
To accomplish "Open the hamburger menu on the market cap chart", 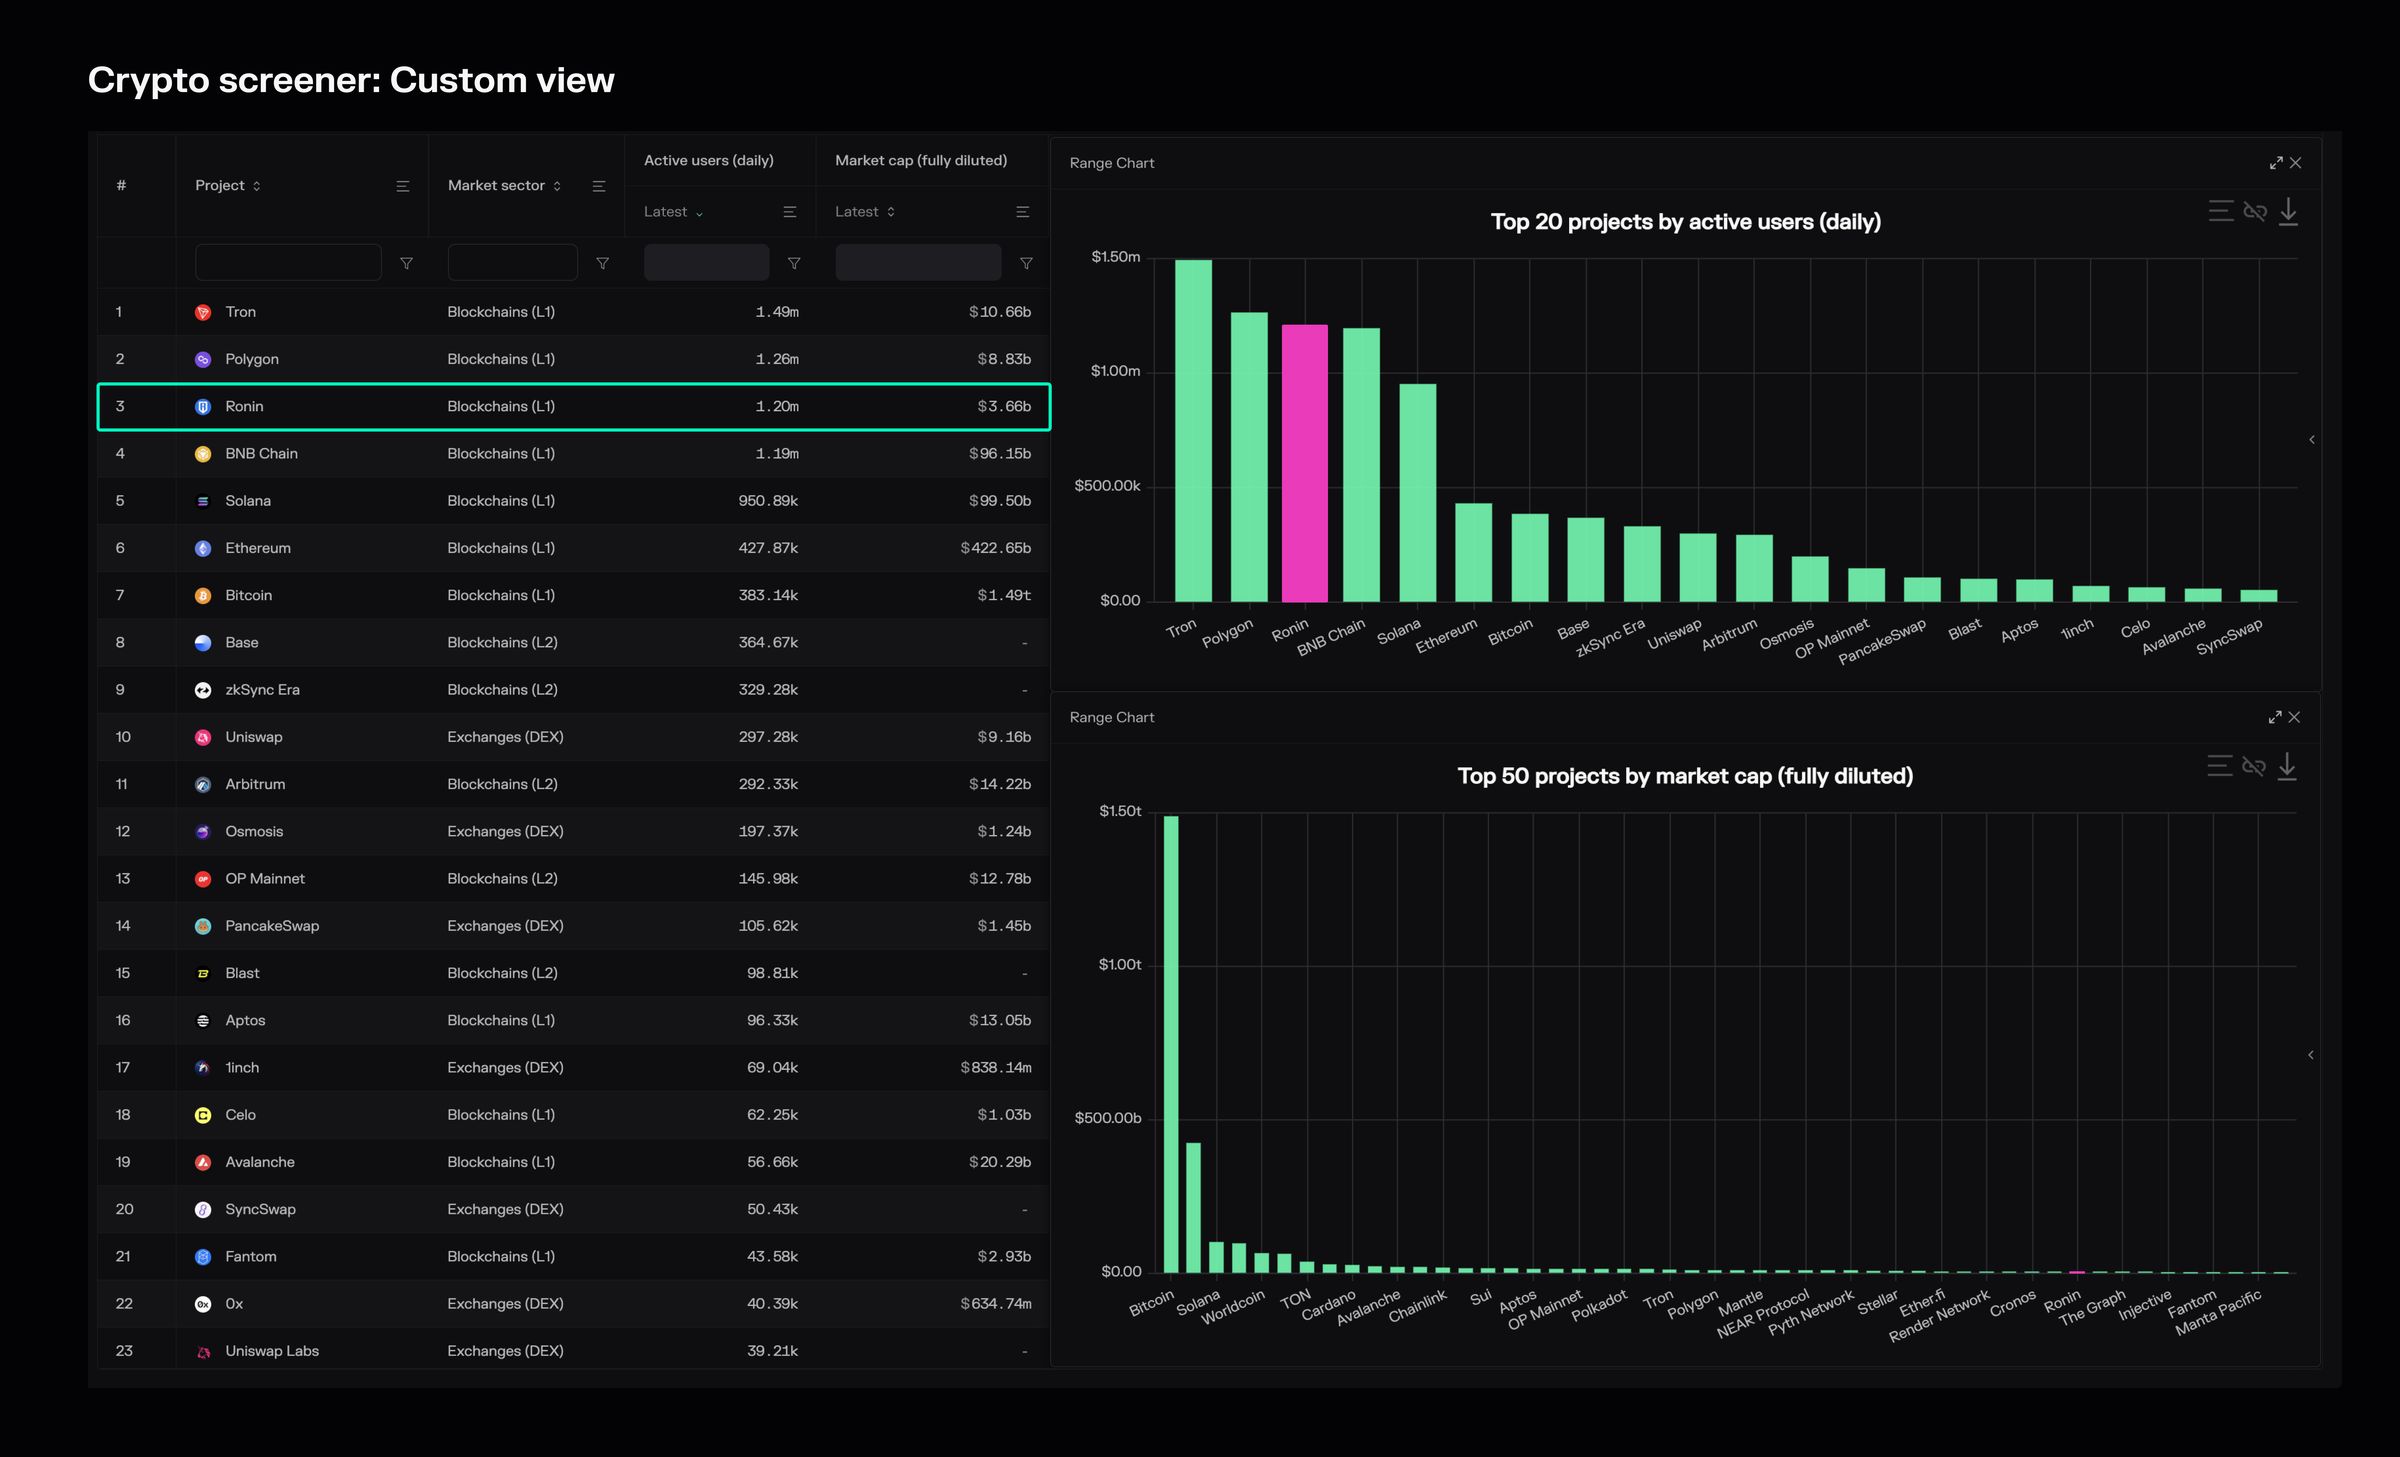I will coord(2219,766).
